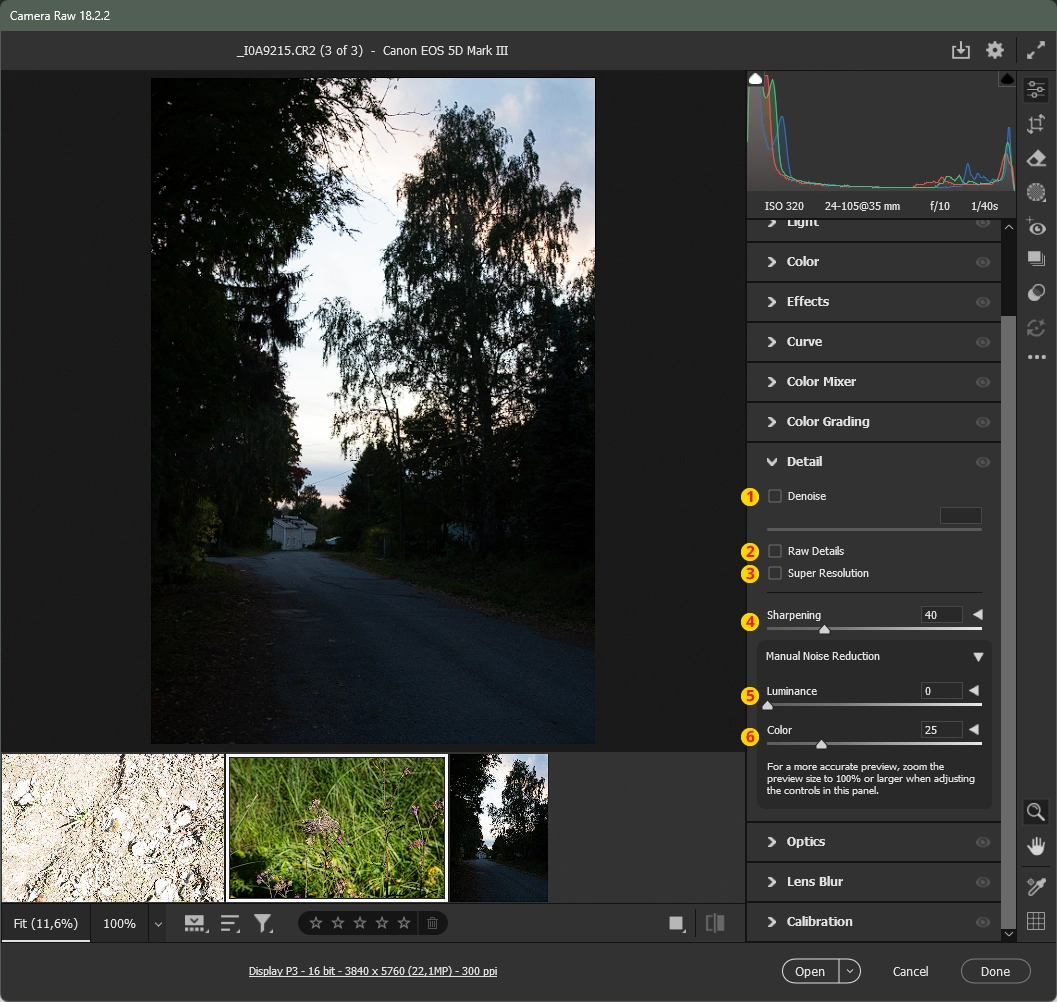Image resolution: width=1057 pixels, height=1002 pixels.
Task: Enable the Denoise checkbox
Action: click(775, 496)
